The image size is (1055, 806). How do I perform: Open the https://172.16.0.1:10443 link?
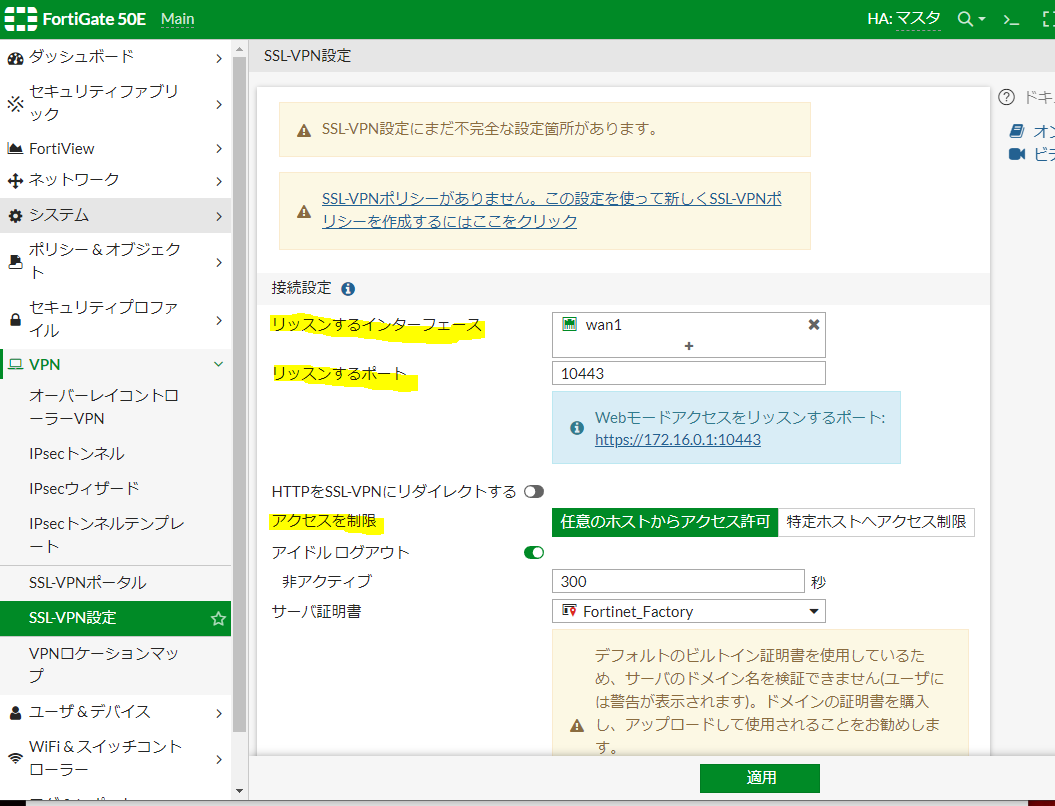coord(678,440)
